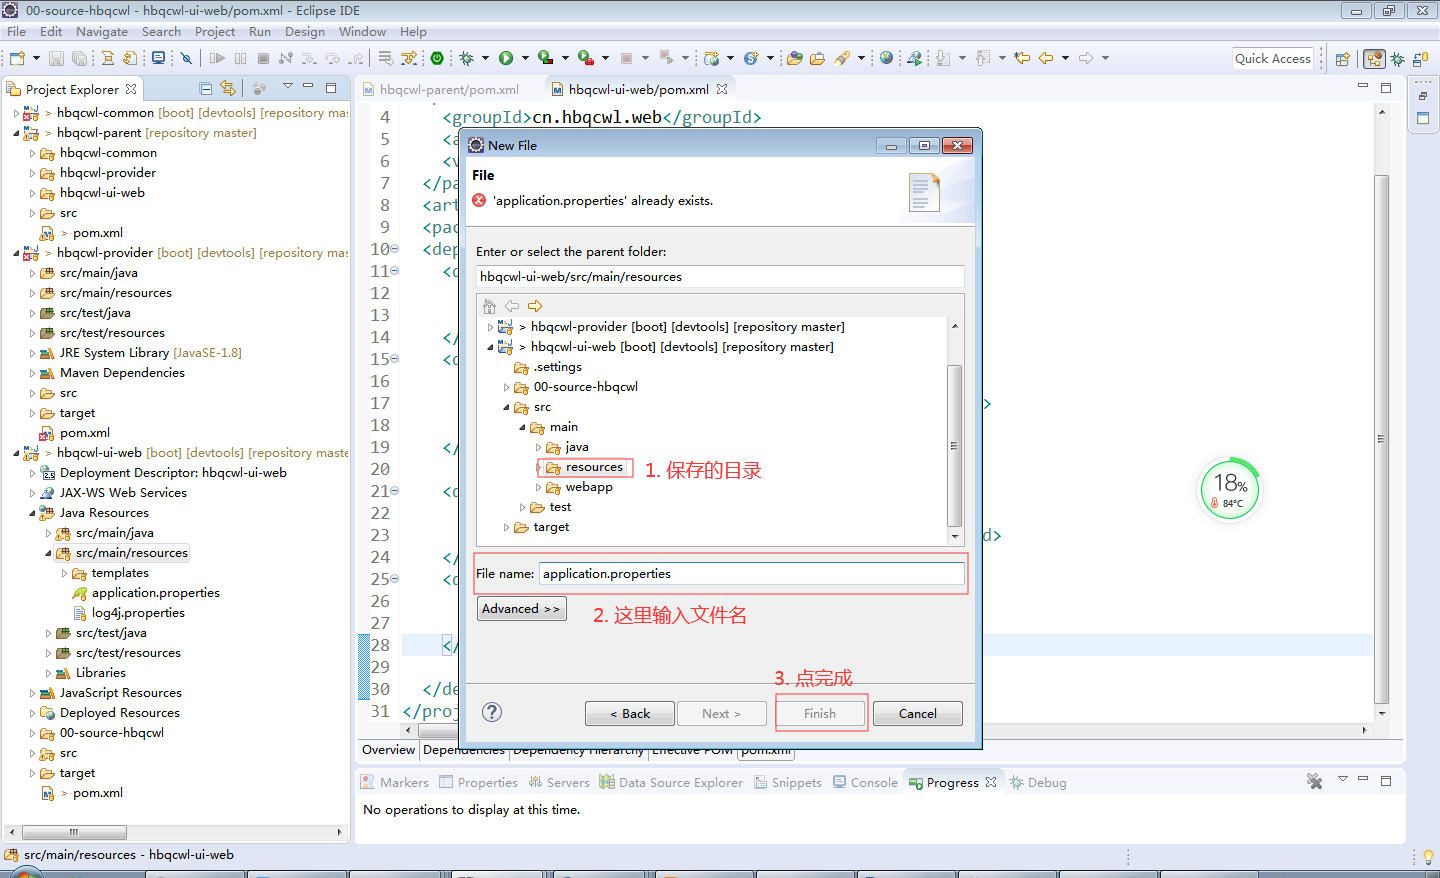This screenshot has height=878, width=1440.
Task: Click the Cancel button in New File dialog
Action: 918,713
